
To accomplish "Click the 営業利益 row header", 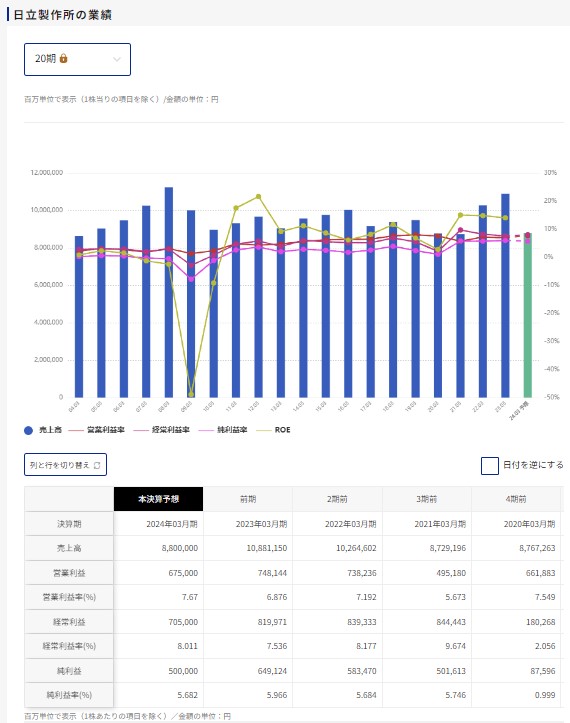I will (x=69, y=573).
